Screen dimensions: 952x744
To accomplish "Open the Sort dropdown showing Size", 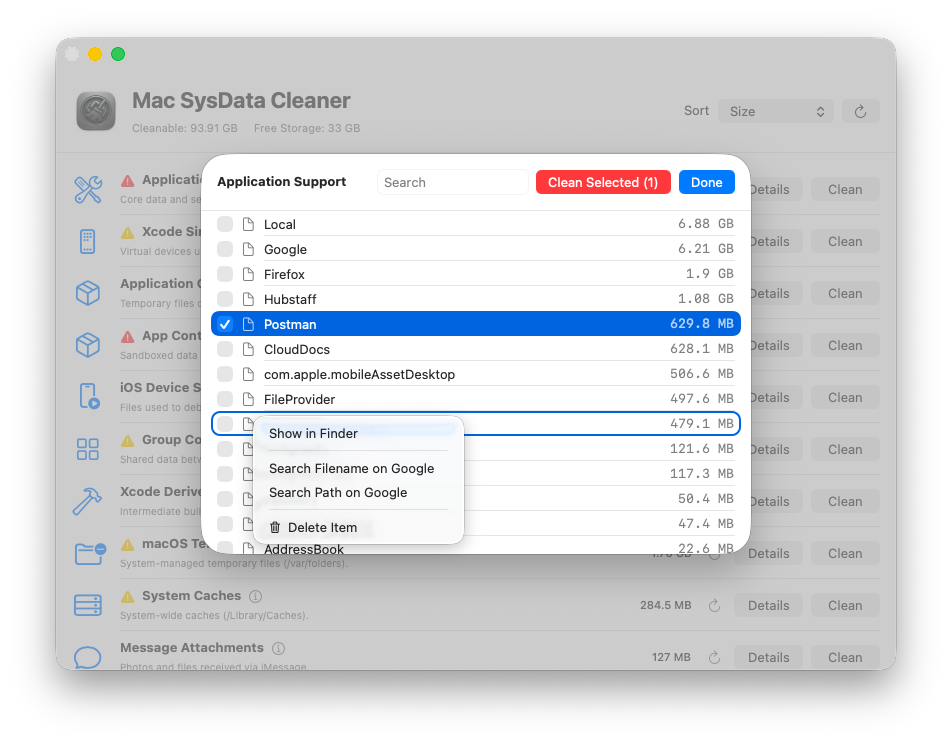I will click(775, 111).
